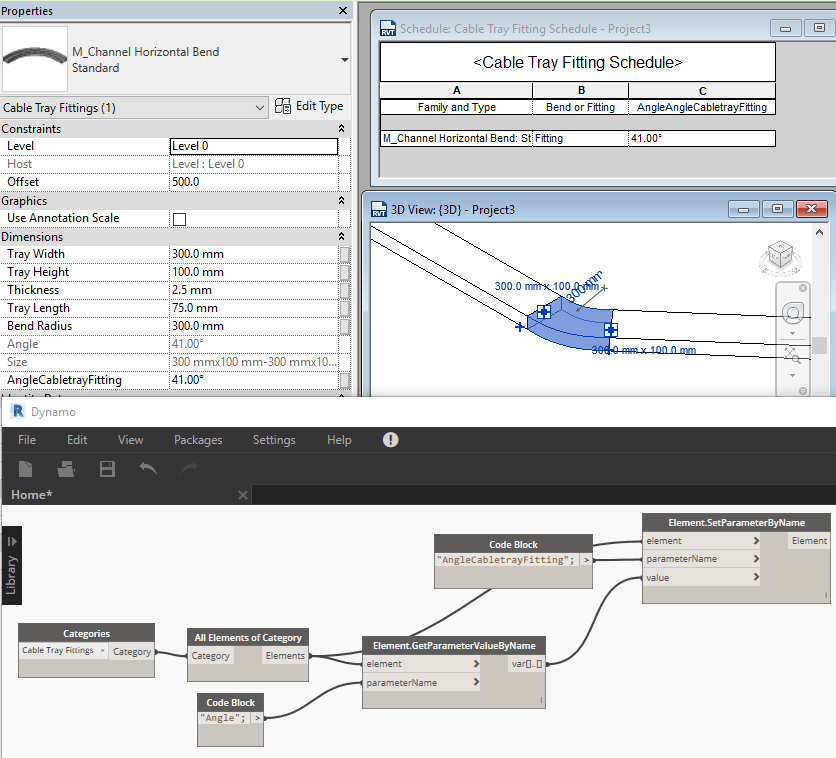The image size is (836, 758).
Task: Click the Thickness associate parameter button
Action: (x=345, y=291)
